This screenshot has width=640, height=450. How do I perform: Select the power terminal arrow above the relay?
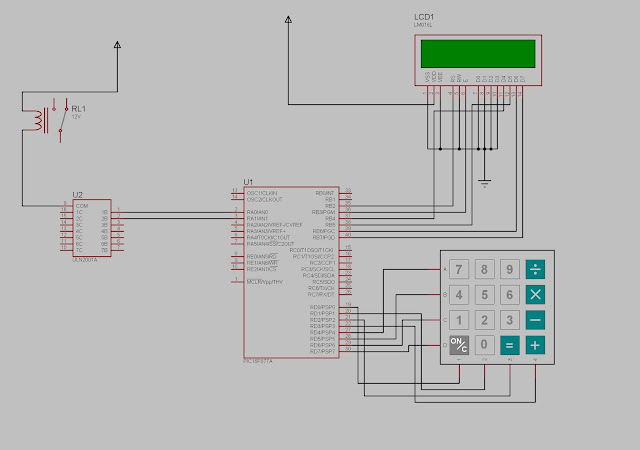point(117,45)
